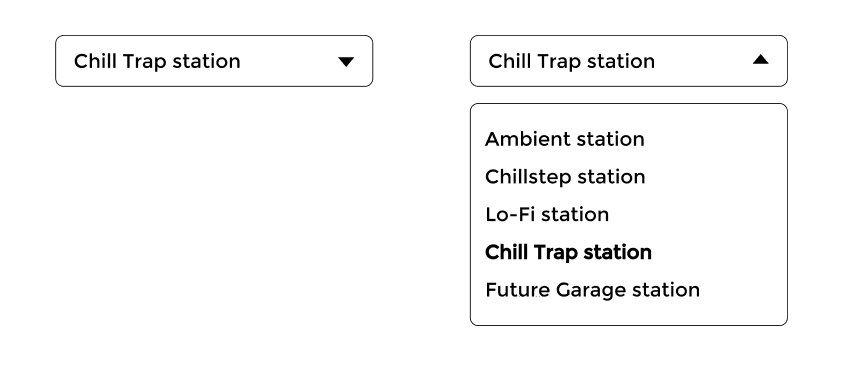Close the options list using up arrow
The width and height of the screenshot is (850, 367).
pos(761,59)
